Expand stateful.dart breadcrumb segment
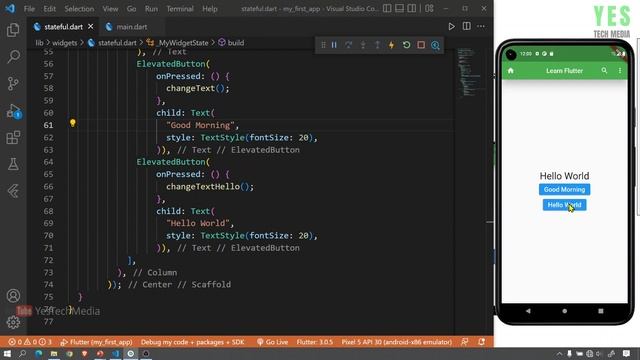The width and height of the screenshot is (640, 360). [112, 42]
